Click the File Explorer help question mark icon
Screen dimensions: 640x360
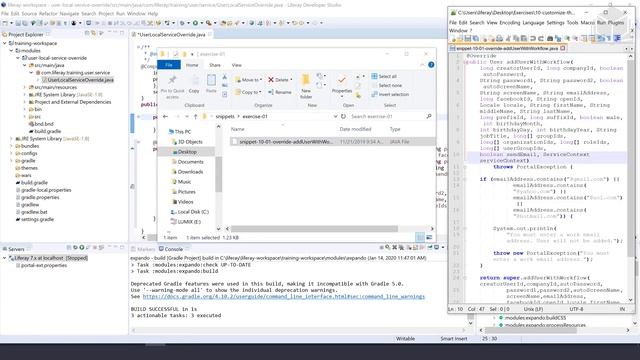point(431,65)
